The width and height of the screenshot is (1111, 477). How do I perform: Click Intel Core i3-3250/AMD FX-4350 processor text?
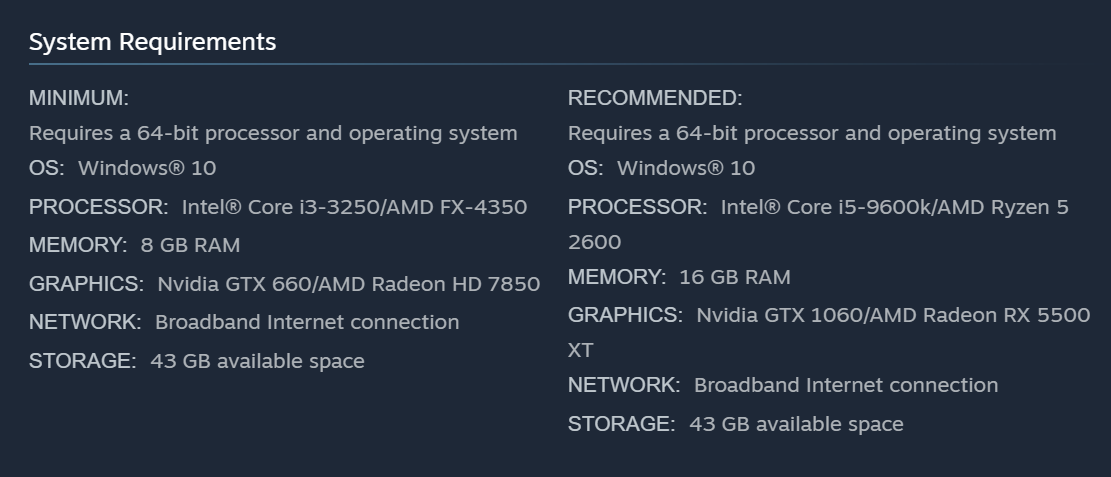[354, 207]
